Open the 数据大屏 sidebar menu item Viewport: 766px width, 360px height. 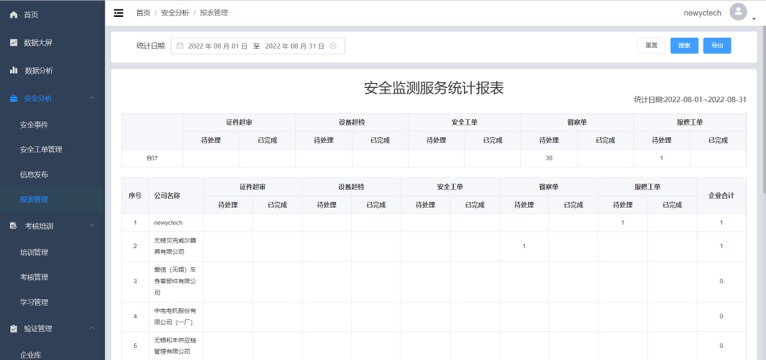[52, 42]
